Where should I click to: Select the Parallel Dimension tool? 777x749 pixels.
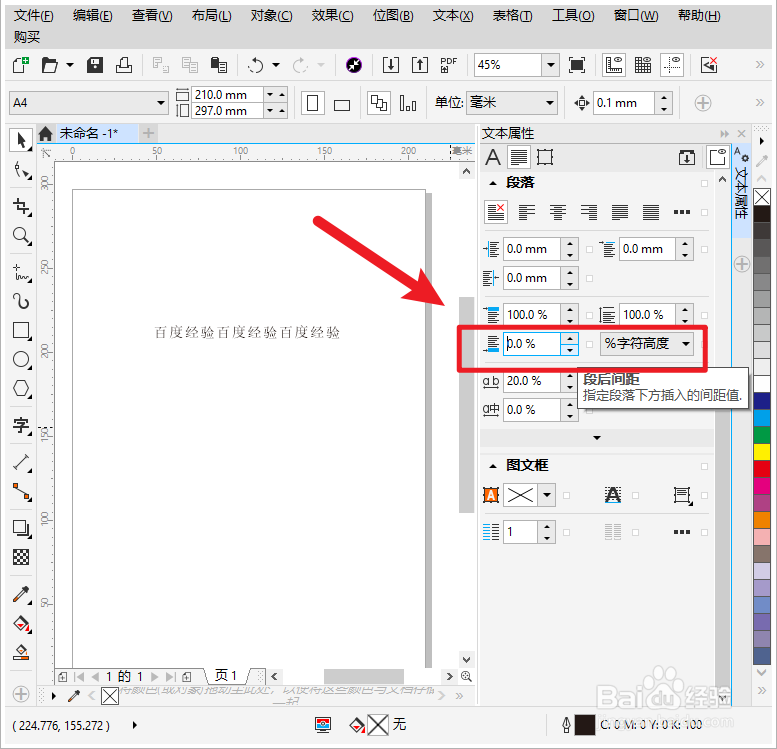click(x=21, y=462)
